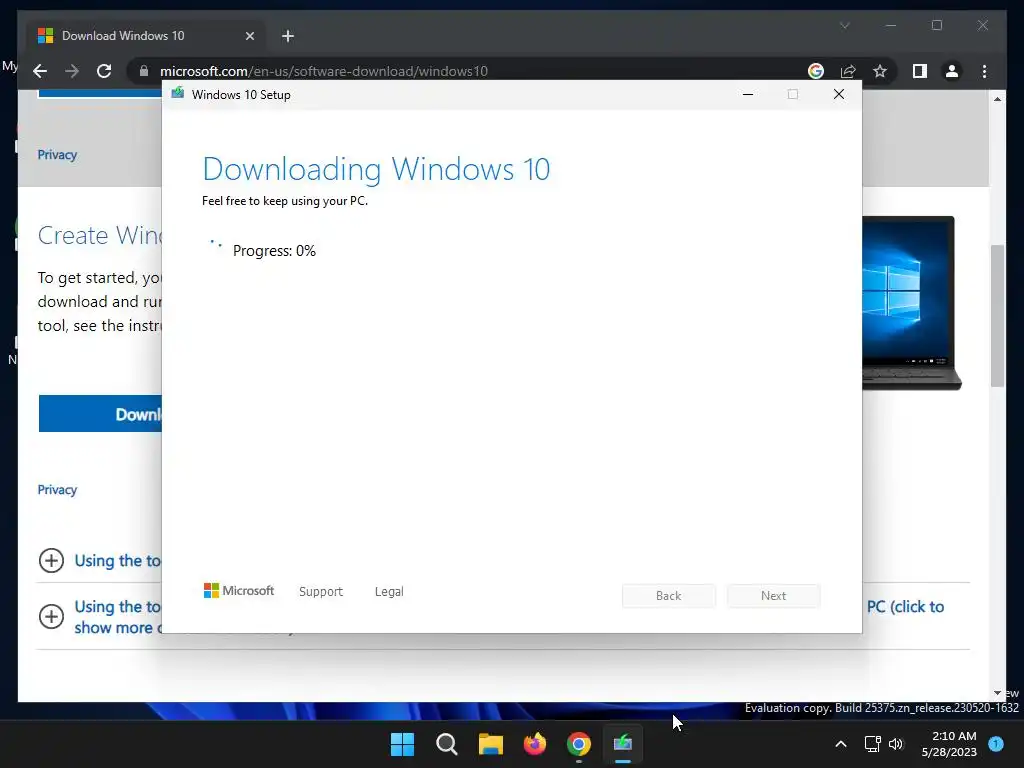Select 'Progress: 0%' text
Viewport: 1024px width, 768px height.
pos(274,251)
